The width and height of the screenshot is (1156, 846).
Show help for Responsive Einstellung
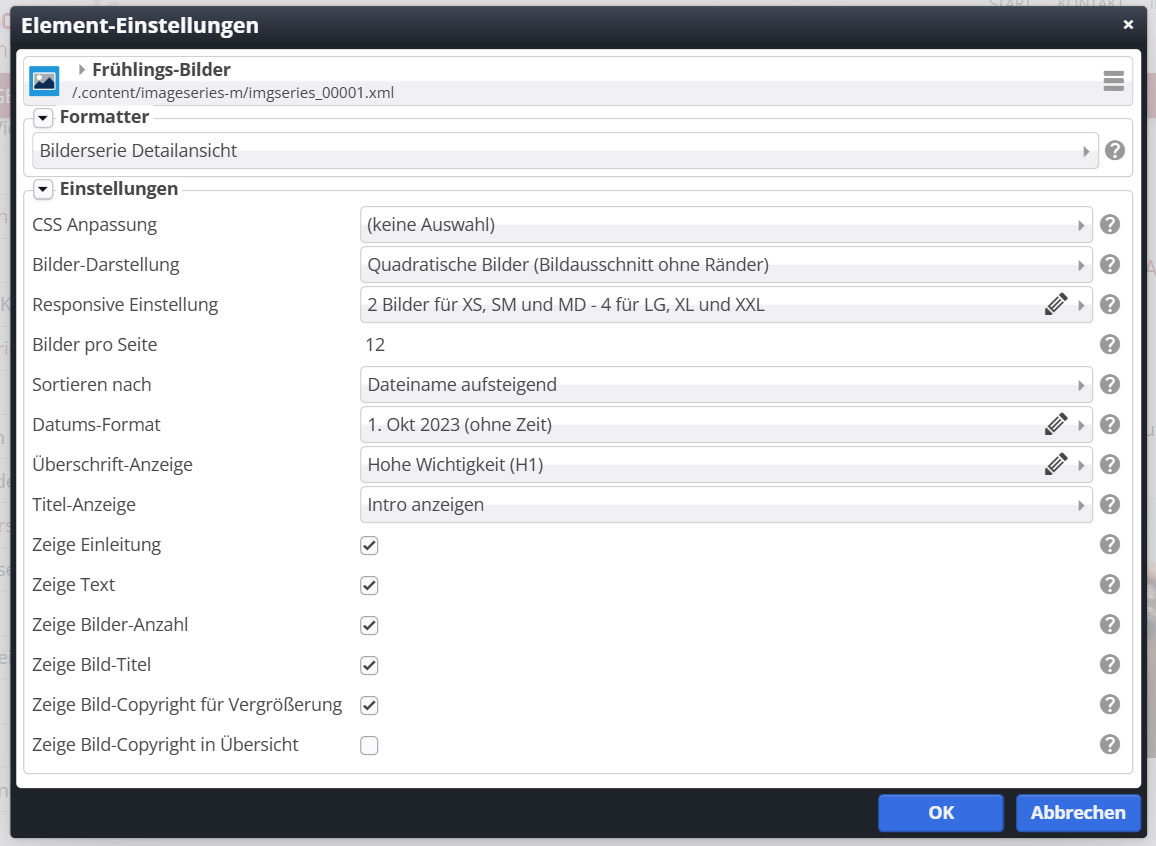[x=1110, y=304]
